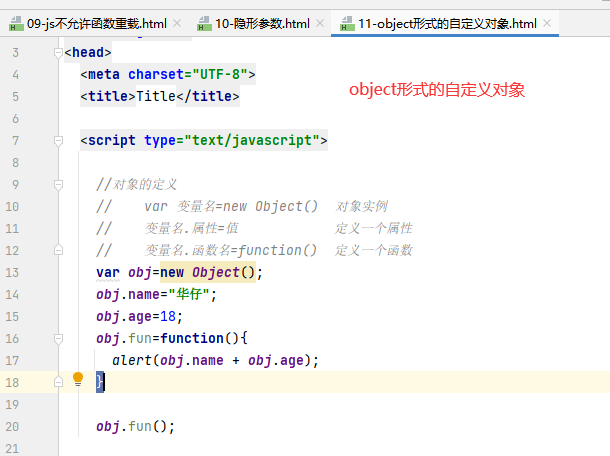
Task: Click the closing brace on line 18
Action: (x=100, y=382)
